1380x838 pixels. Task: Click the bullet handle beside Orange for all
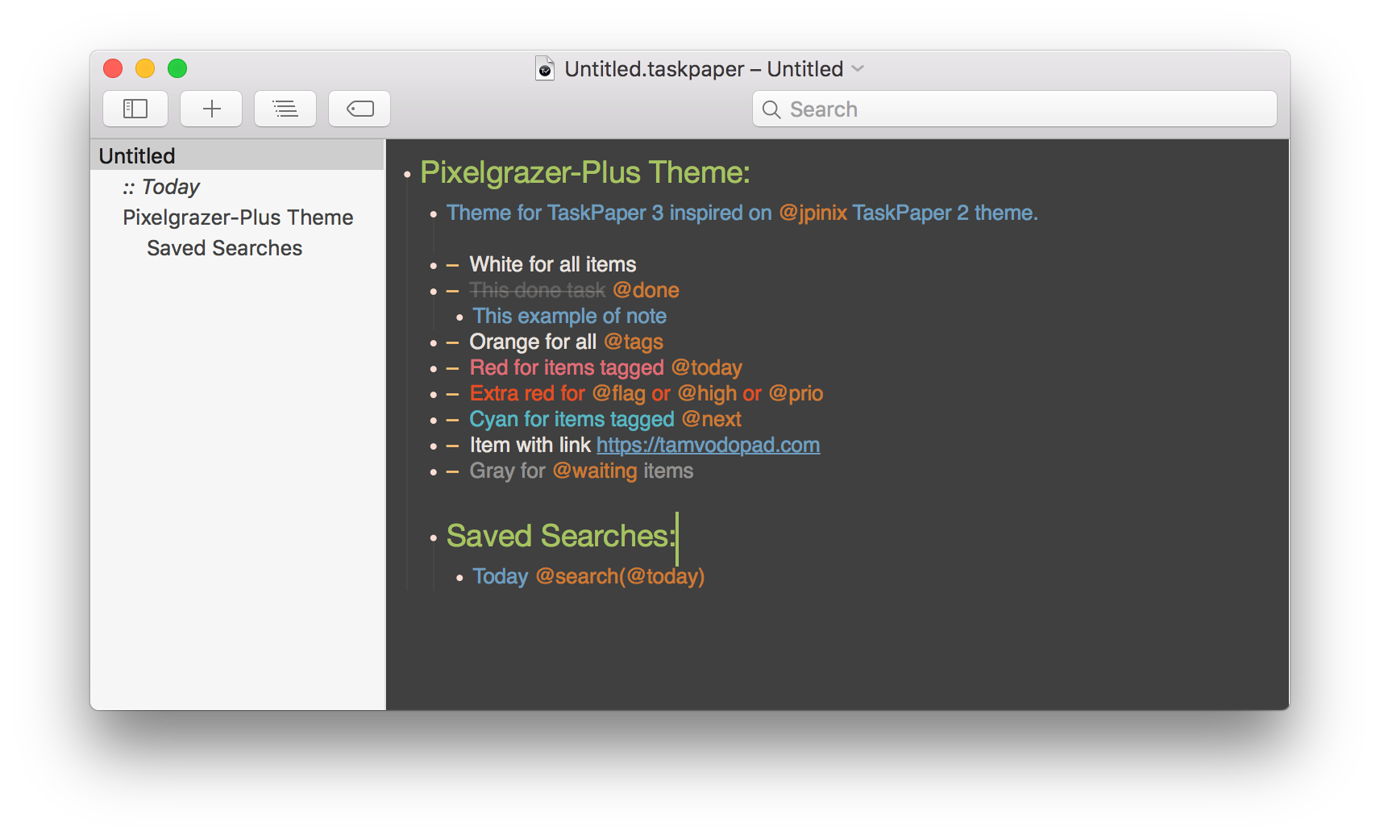[434, 343]
